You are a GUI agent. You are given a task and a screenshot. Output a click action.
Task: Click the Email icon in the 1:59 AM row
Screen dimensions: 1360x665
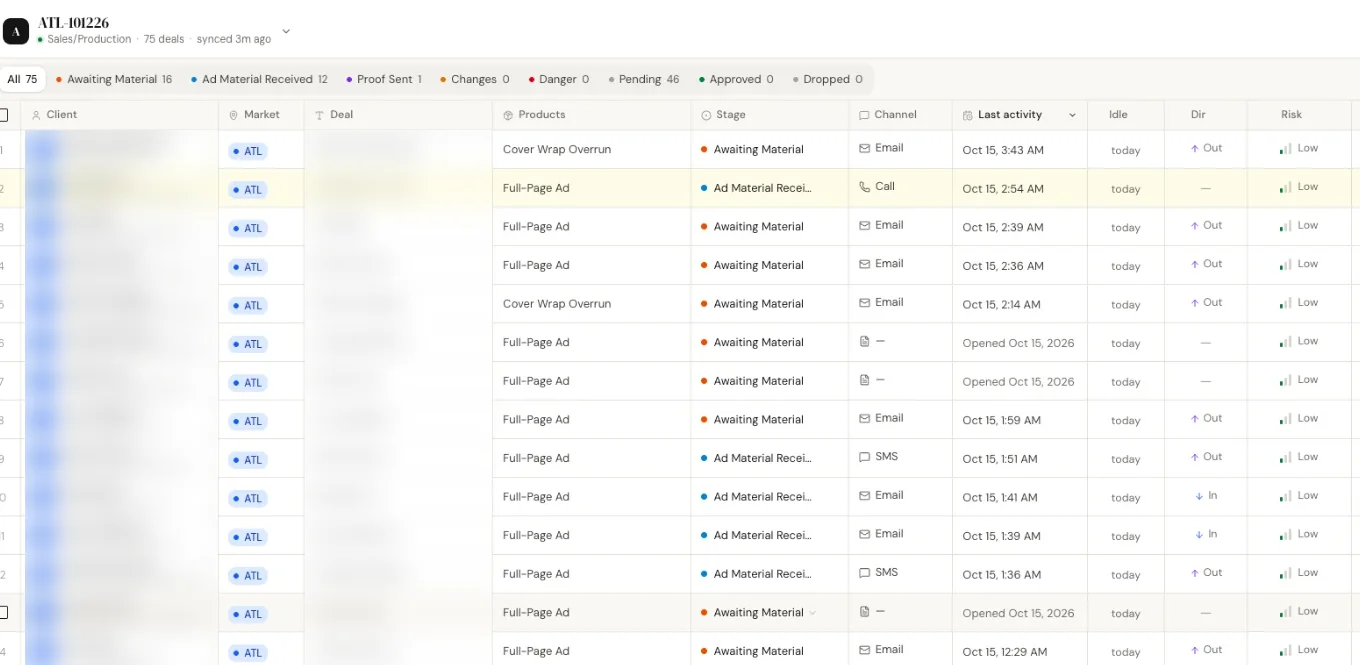tap(864, 418)
